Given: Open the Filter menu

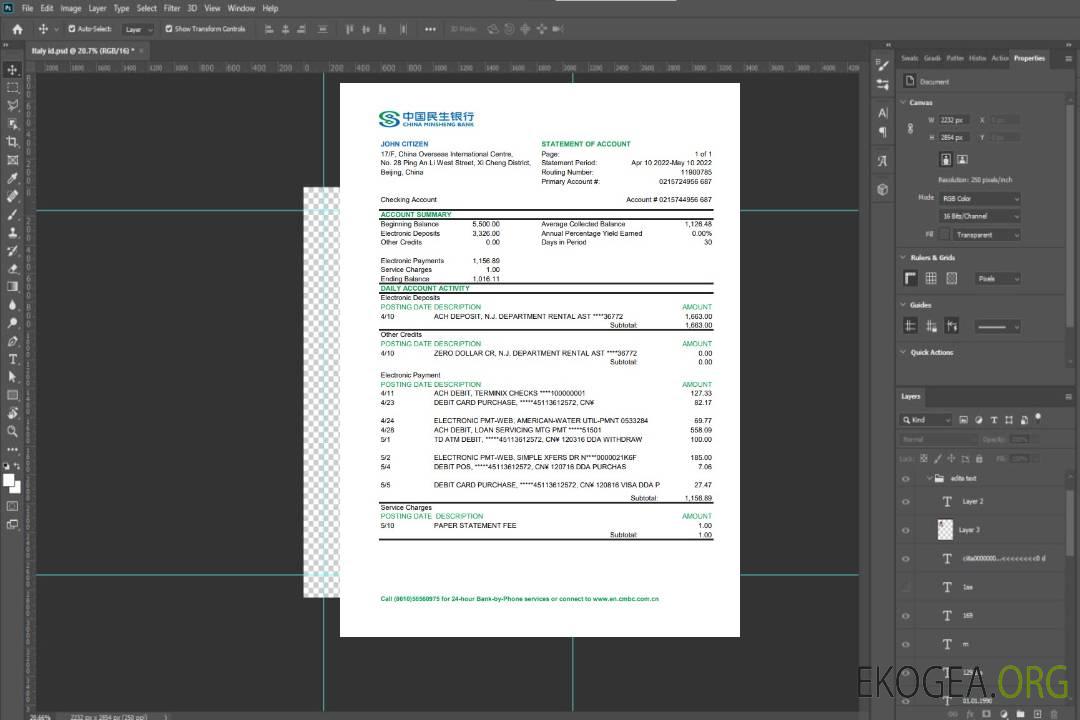Looking at the screenshot, I should click(x=172, y=8).
